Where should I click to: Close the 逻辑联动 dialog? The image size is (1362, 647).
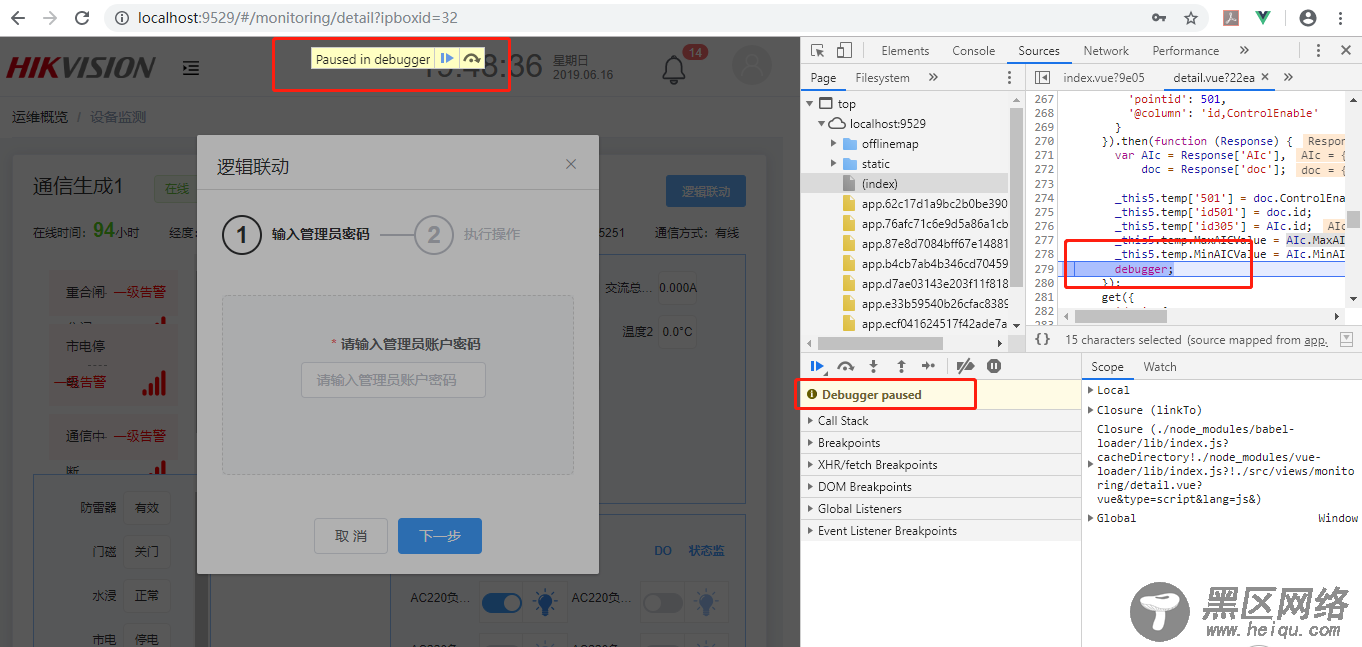pyautogui.click(x=571, y=164)
